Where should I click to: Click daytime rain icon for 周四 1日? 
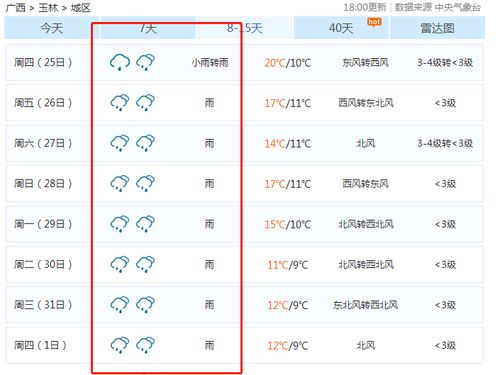point(120,345)
